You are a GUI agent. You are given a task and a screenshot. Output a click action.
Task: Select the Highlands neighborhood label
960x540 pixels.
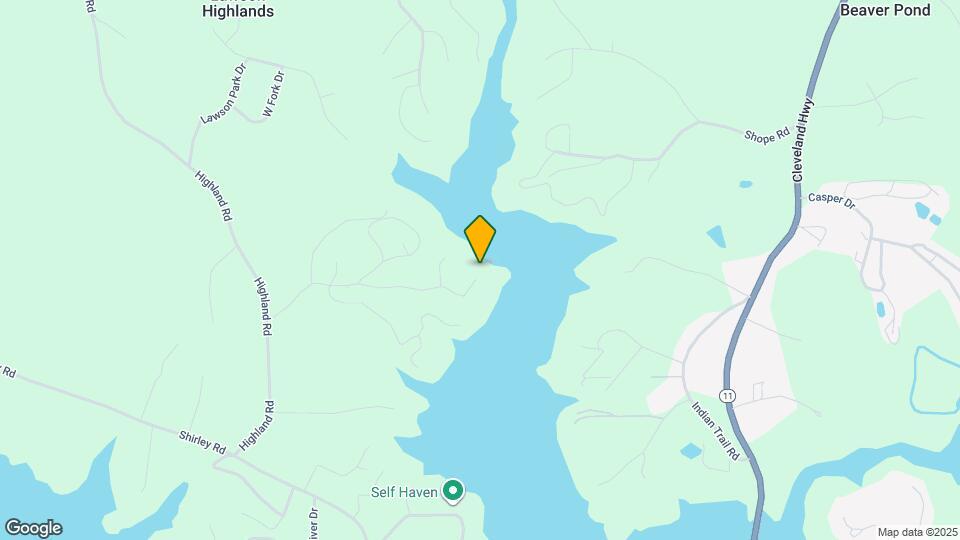238,11
